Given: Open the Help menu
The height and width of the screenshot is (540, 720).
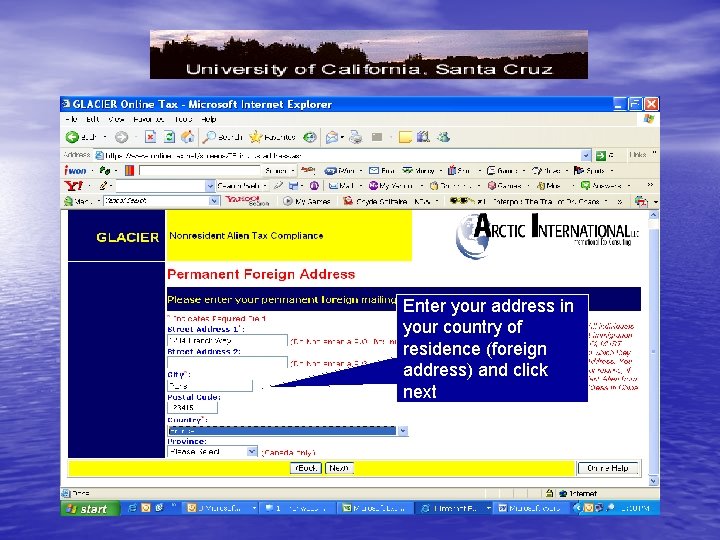Looking at the screenshot, I should point(208,119).
